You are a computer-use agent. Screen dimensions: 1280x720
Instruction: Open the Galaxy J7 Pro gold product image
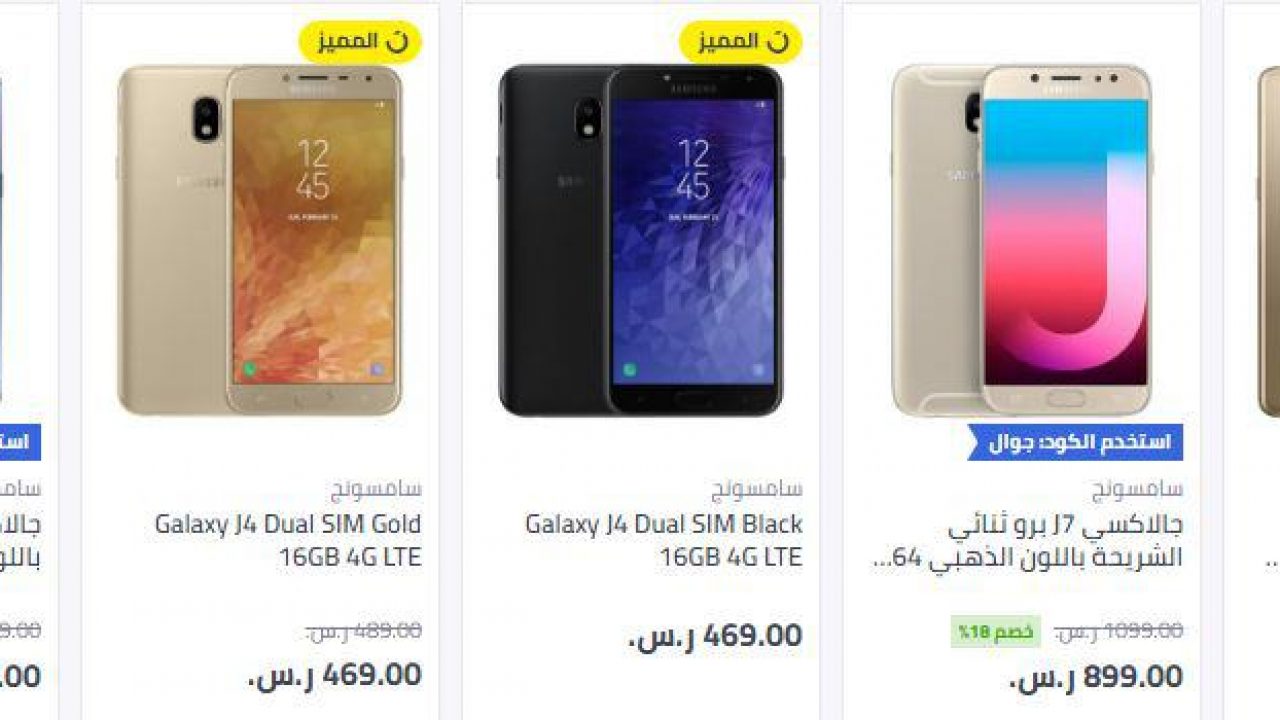click(x=1022, y=240)
